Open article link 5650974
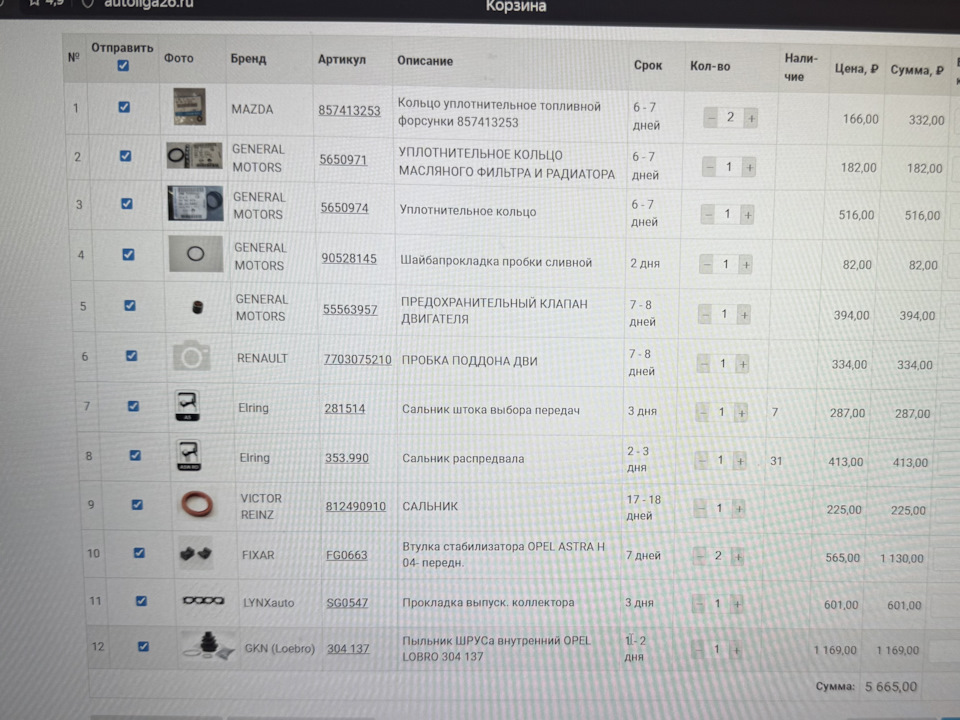The height and width of the screenshot is (720, 960). tap(345, 208)
